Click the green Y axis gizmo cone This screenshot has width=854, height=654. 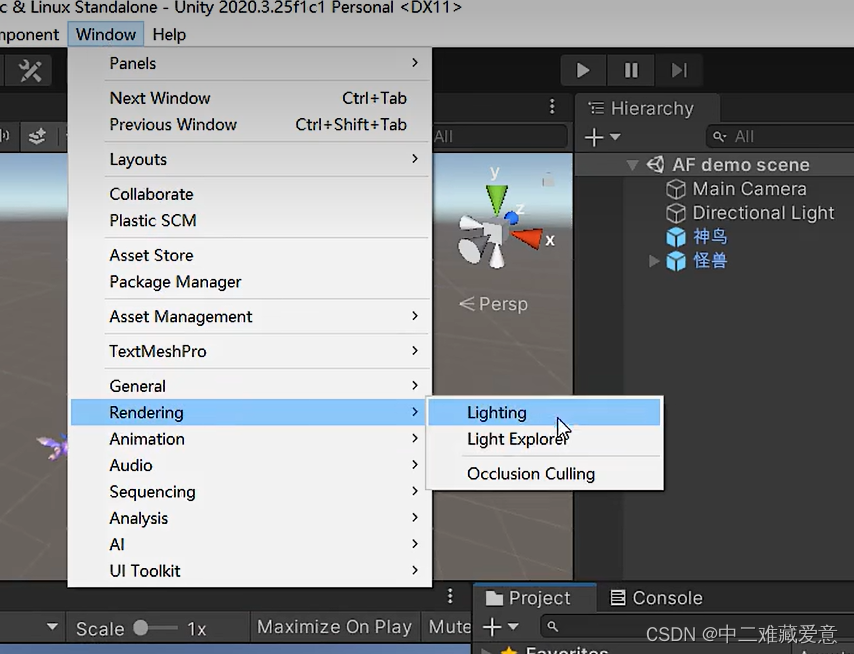pyautogui.click(x=496, y=198)
